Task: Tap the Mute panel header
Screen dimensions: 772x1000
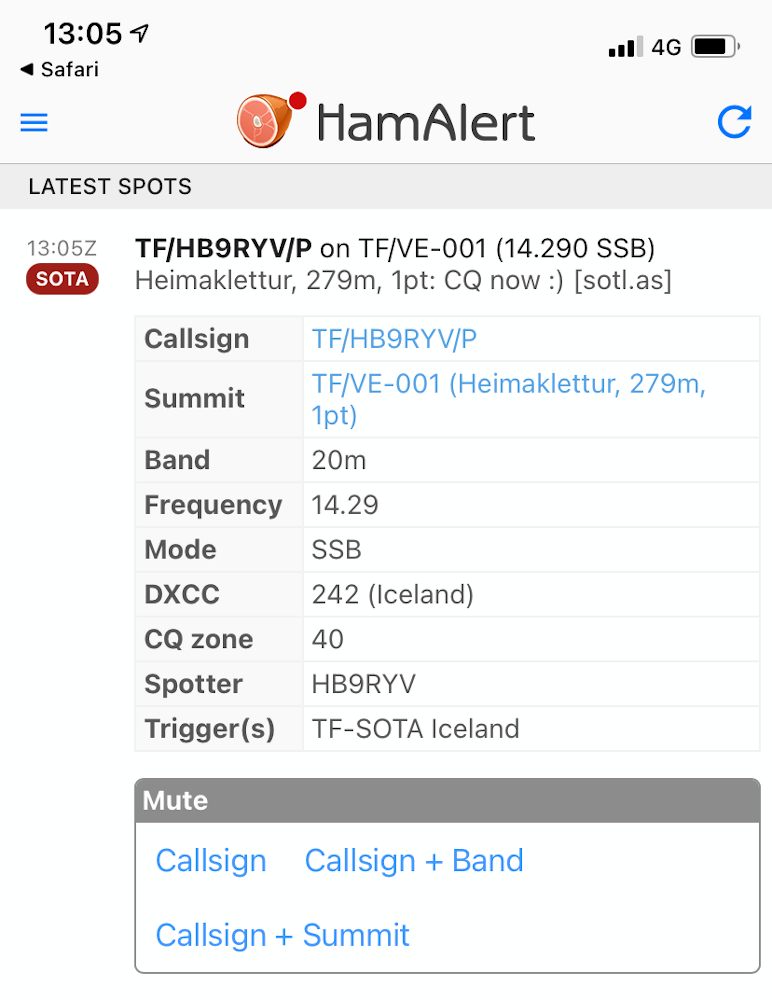Action: pyautogui.click(x=447, y=800)
